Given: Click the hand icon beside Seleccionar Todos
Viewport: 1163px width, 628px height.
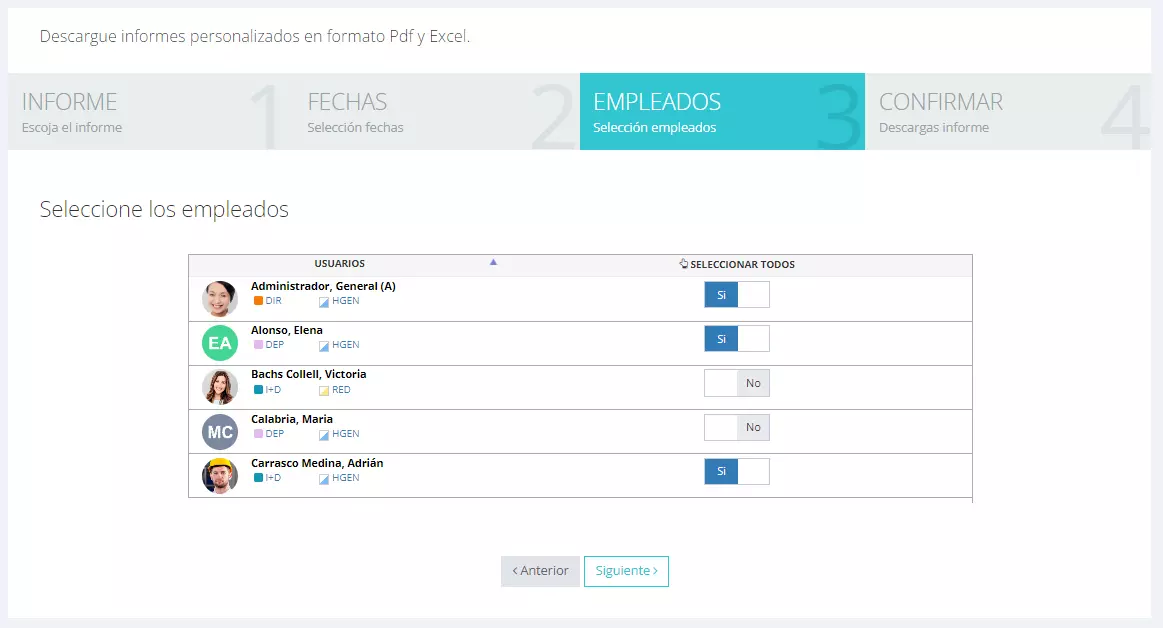Looking at the screenshot, I should tap(684, 263).
